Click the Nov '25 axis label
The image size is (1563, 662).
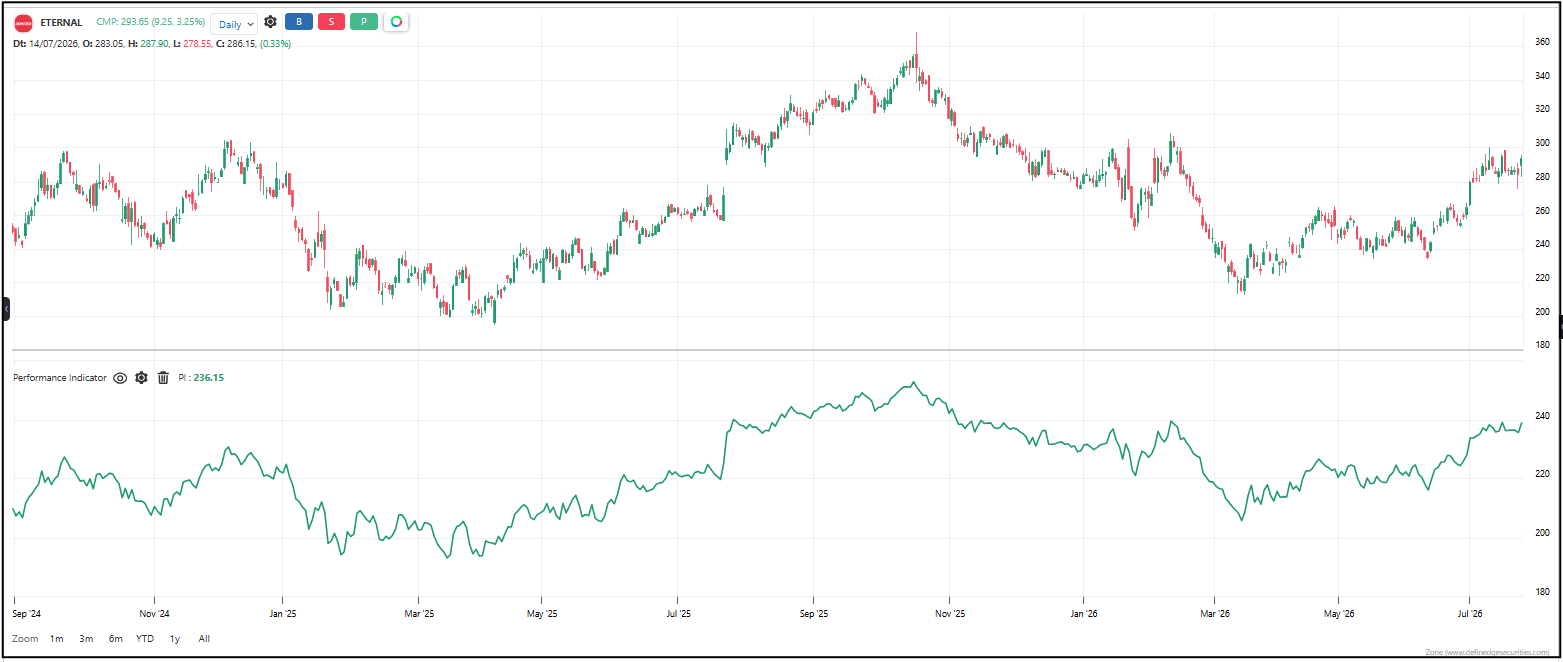(949, 613)
